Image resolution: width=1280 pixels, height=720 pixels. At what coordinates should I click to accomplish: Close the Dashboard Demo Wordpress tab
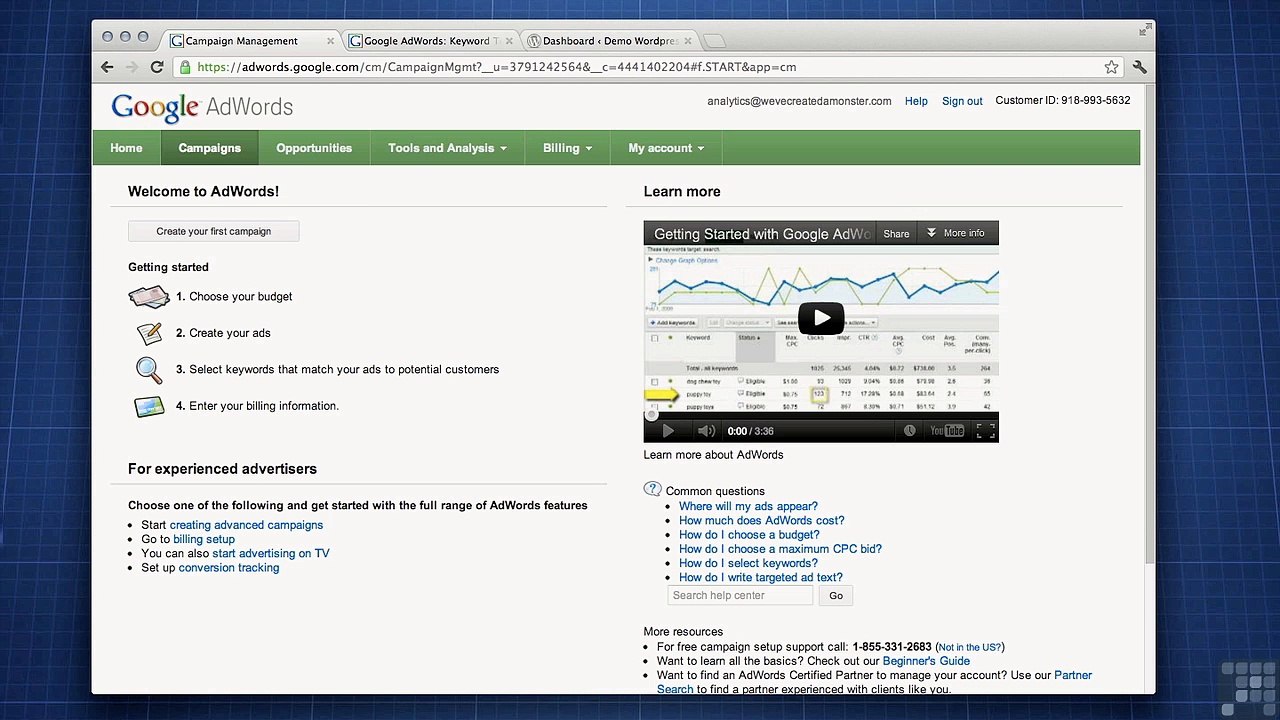click(x=687, y=41)
